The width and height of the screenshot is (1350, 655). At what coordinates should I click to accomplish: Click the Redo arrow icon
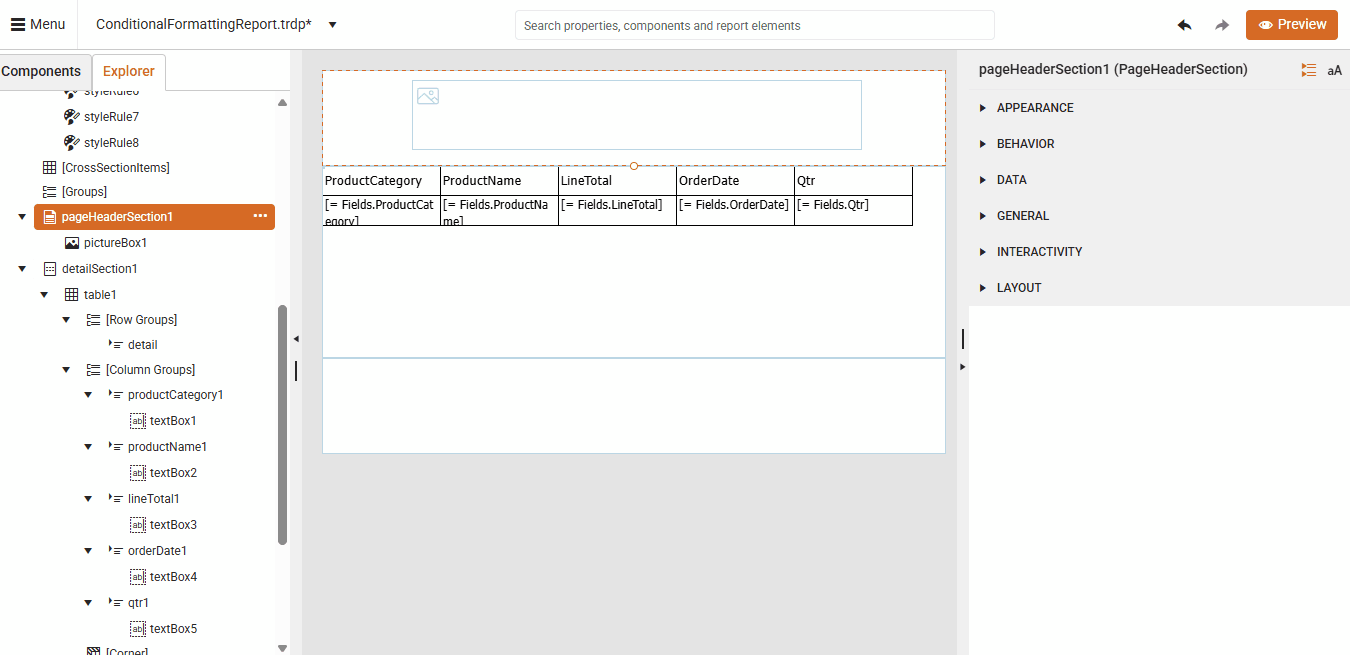(x=1222, y=25)
